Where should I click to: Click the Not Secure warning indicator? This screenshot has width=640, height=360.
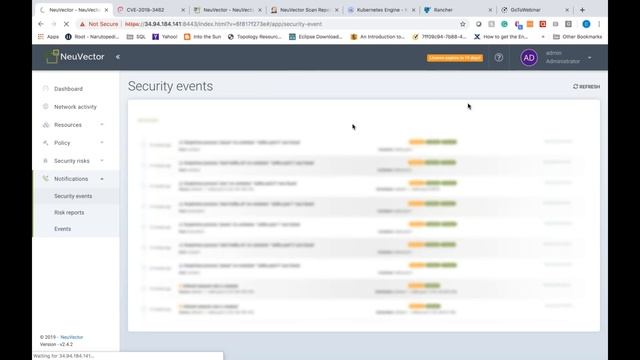click(99, 24)
